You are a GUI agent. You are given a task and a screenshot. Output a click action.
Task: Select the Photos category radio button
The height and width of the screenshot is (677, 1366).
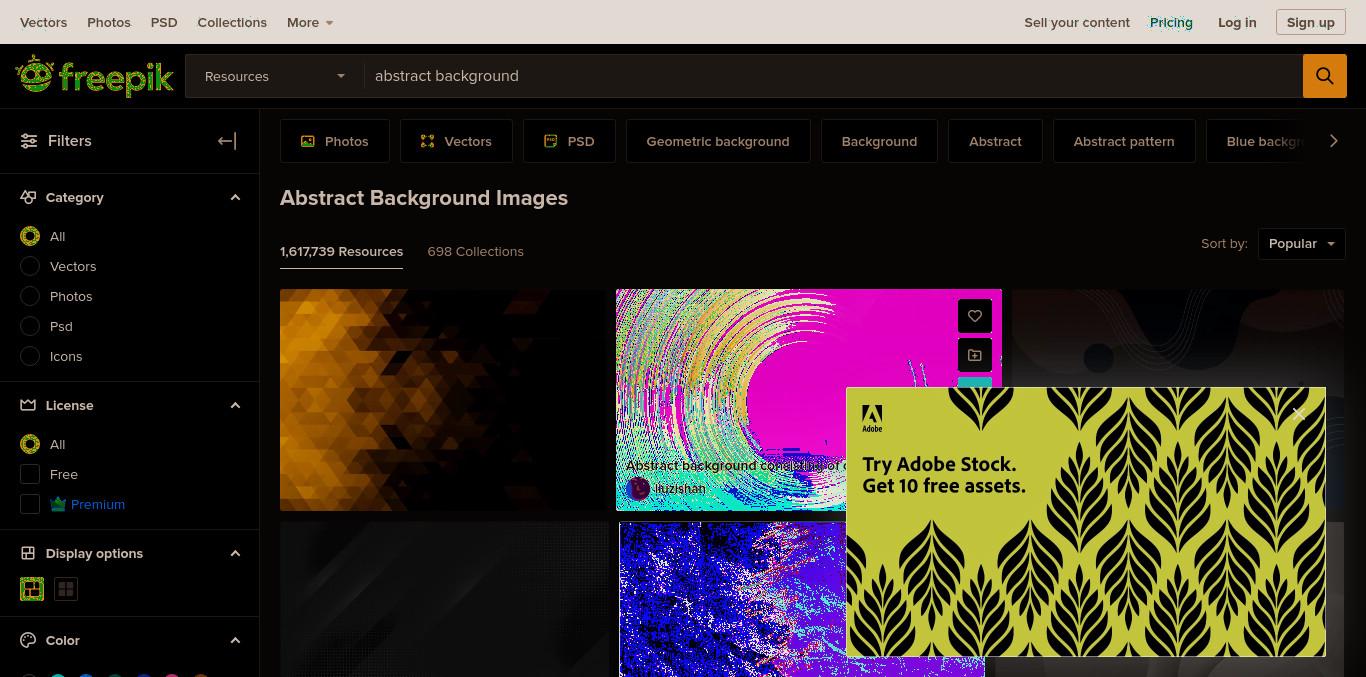30,296
